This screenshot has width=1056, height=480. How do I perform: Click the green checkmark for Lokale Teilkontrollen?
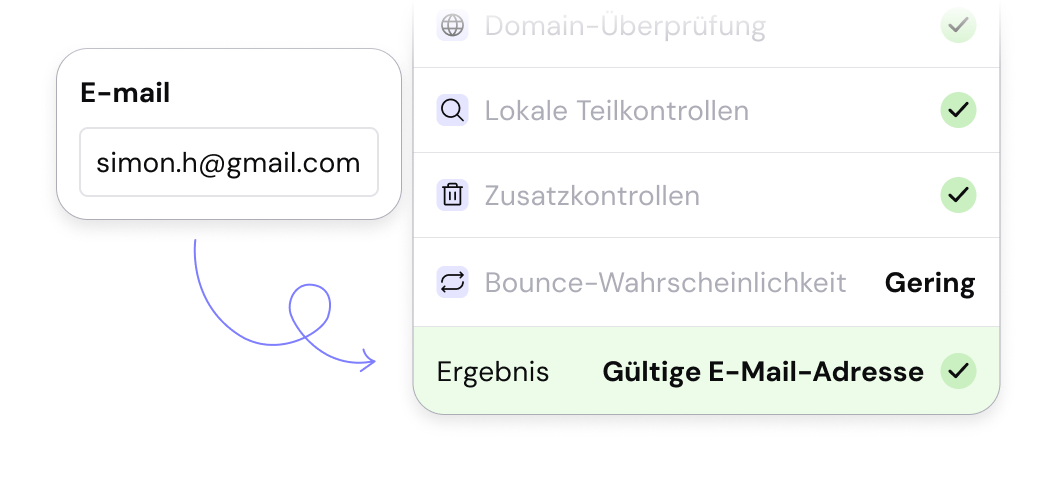point(958,110)
